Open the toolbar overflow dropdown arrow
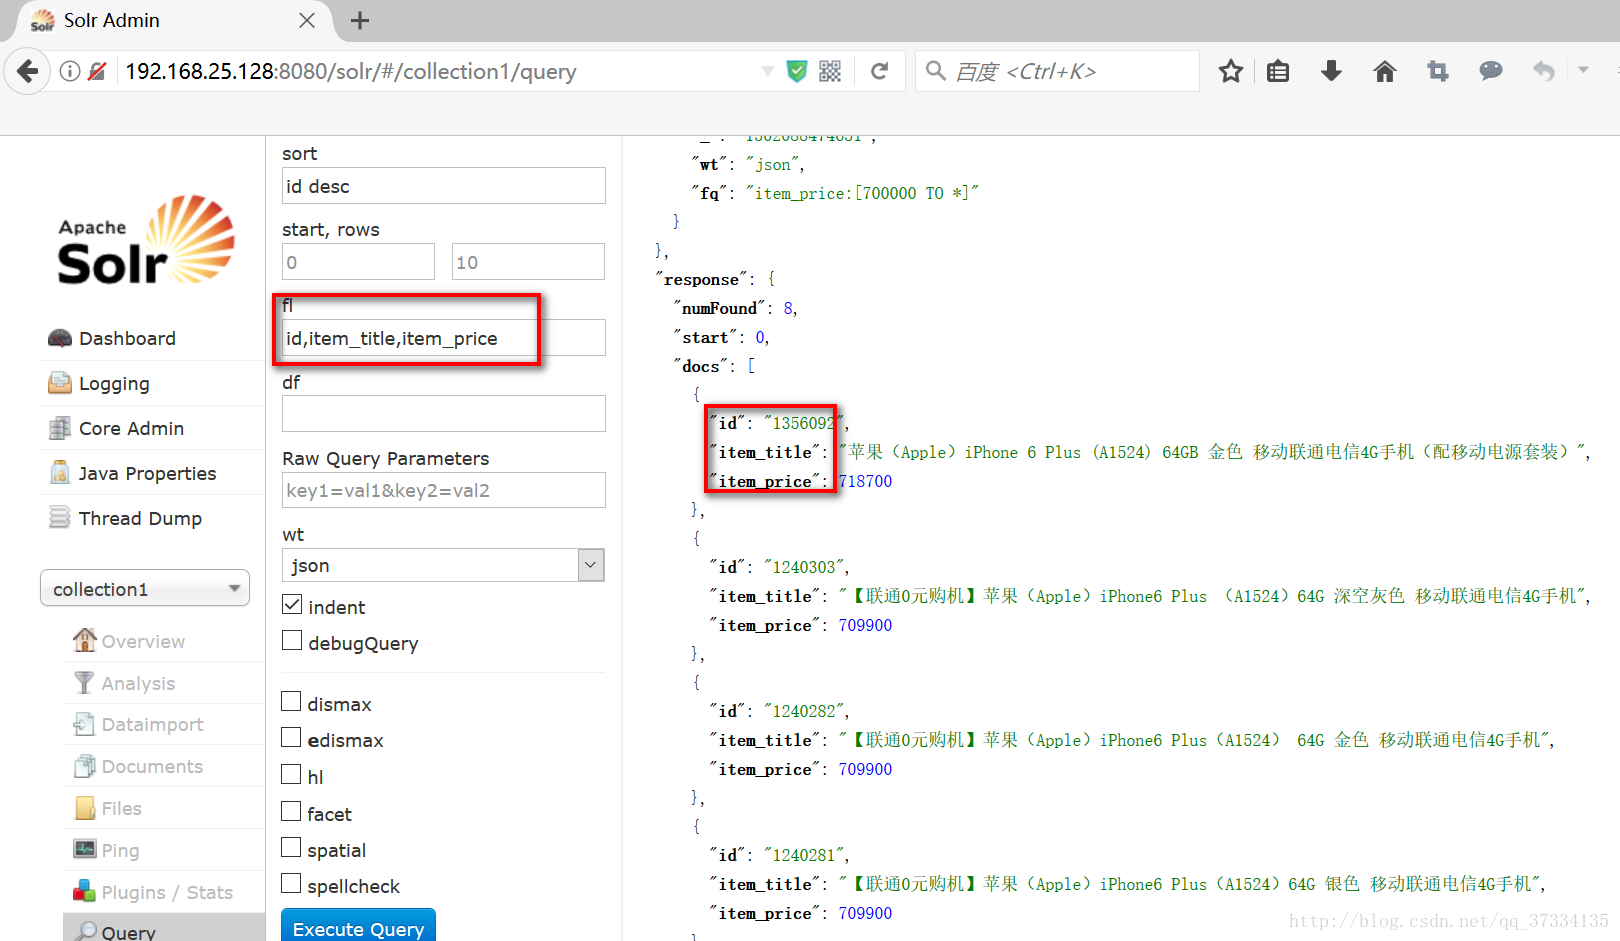This screenshot has height=941, width=1620. [1583, 70]
